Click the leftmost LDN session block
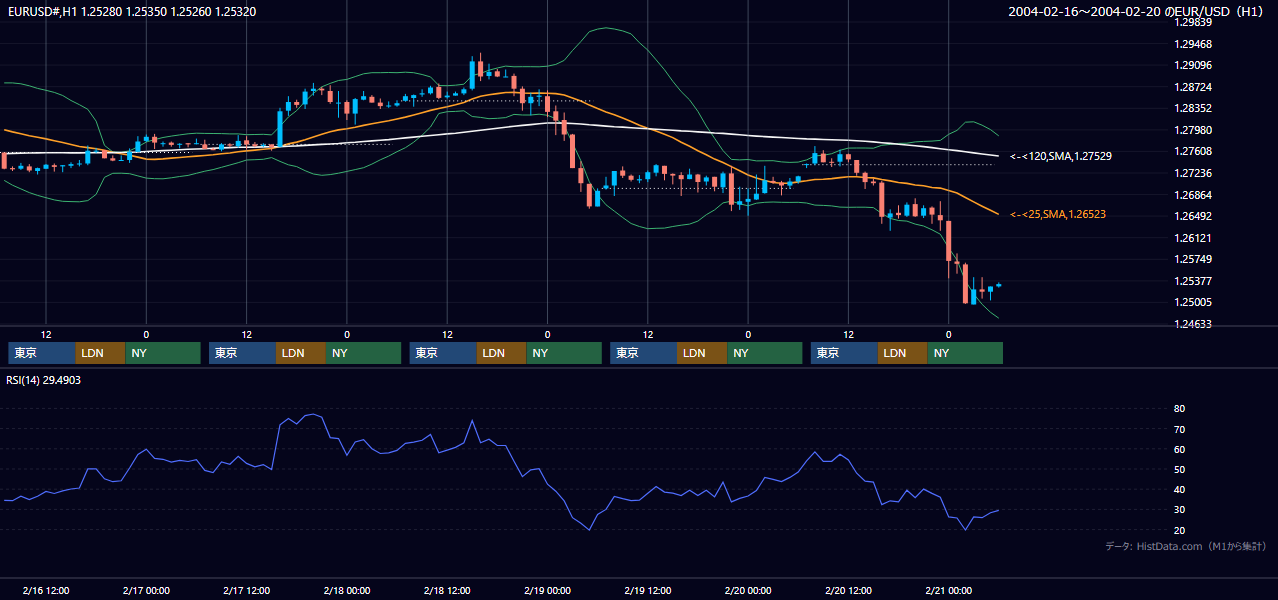The width and height of the screenshot is (1278, 600). 101,353
